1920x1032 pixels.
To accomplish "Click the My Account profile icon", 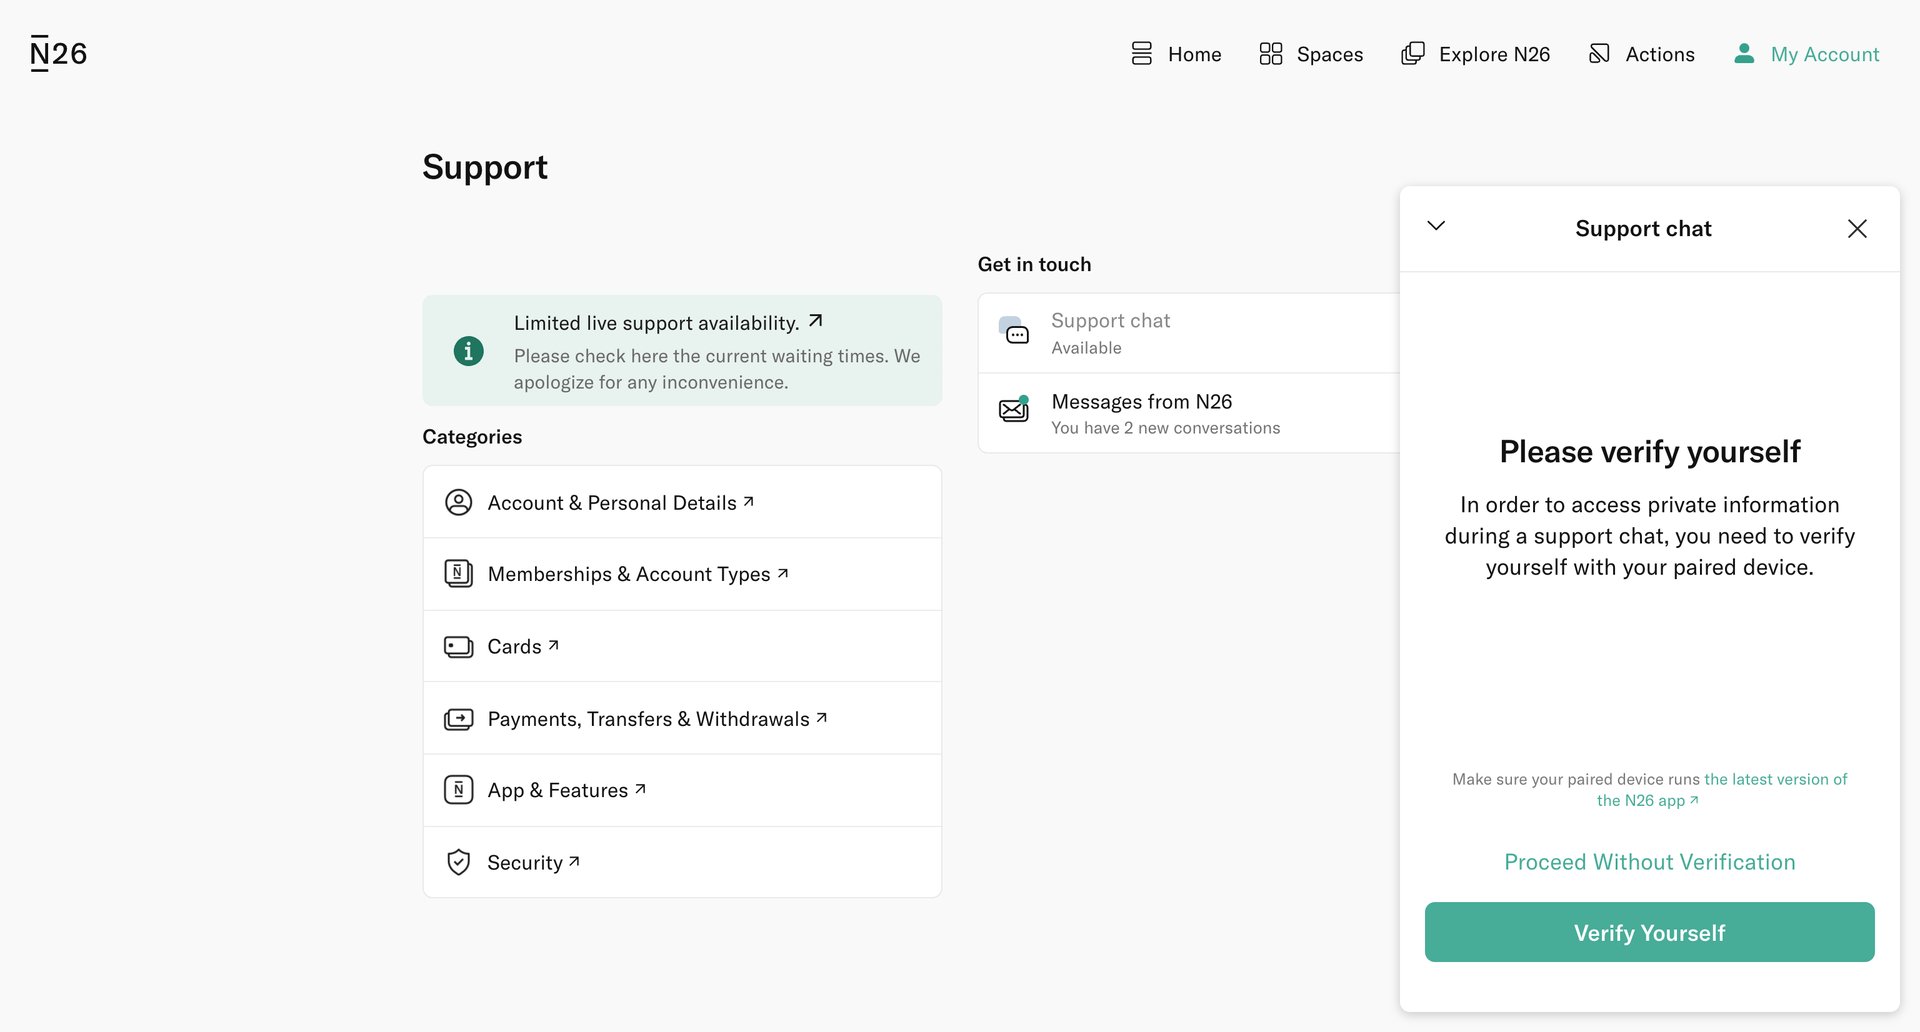I will point(1743,53).
